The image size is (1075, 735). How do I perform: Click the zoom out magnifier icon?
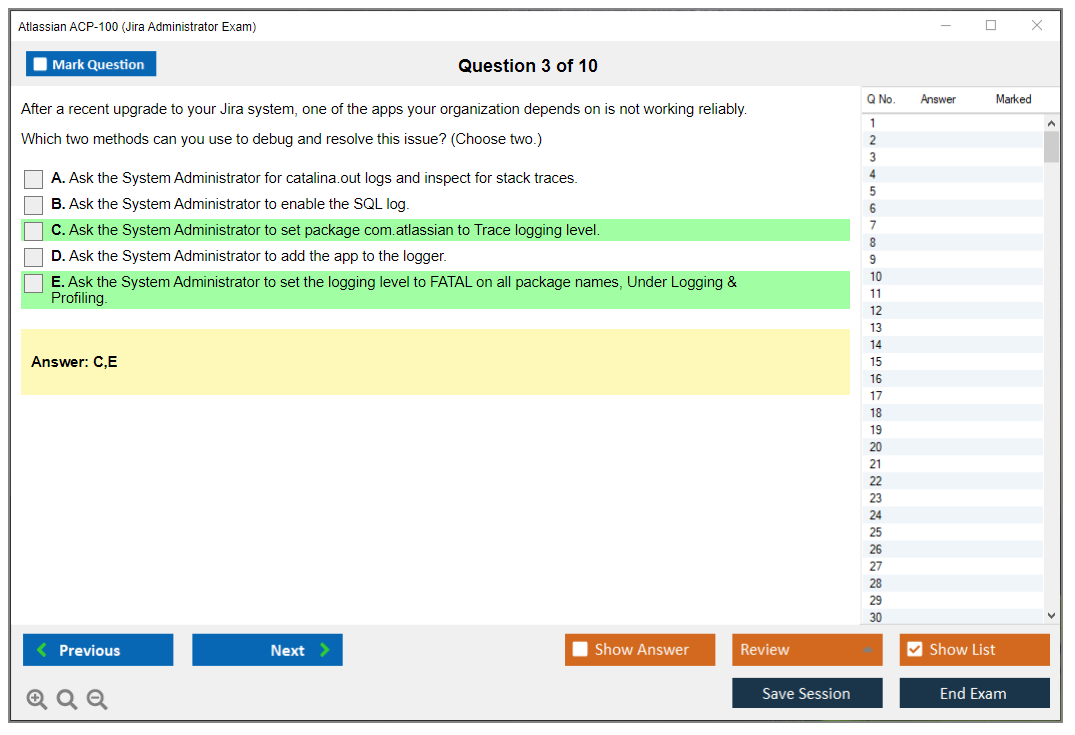(97, 700)
